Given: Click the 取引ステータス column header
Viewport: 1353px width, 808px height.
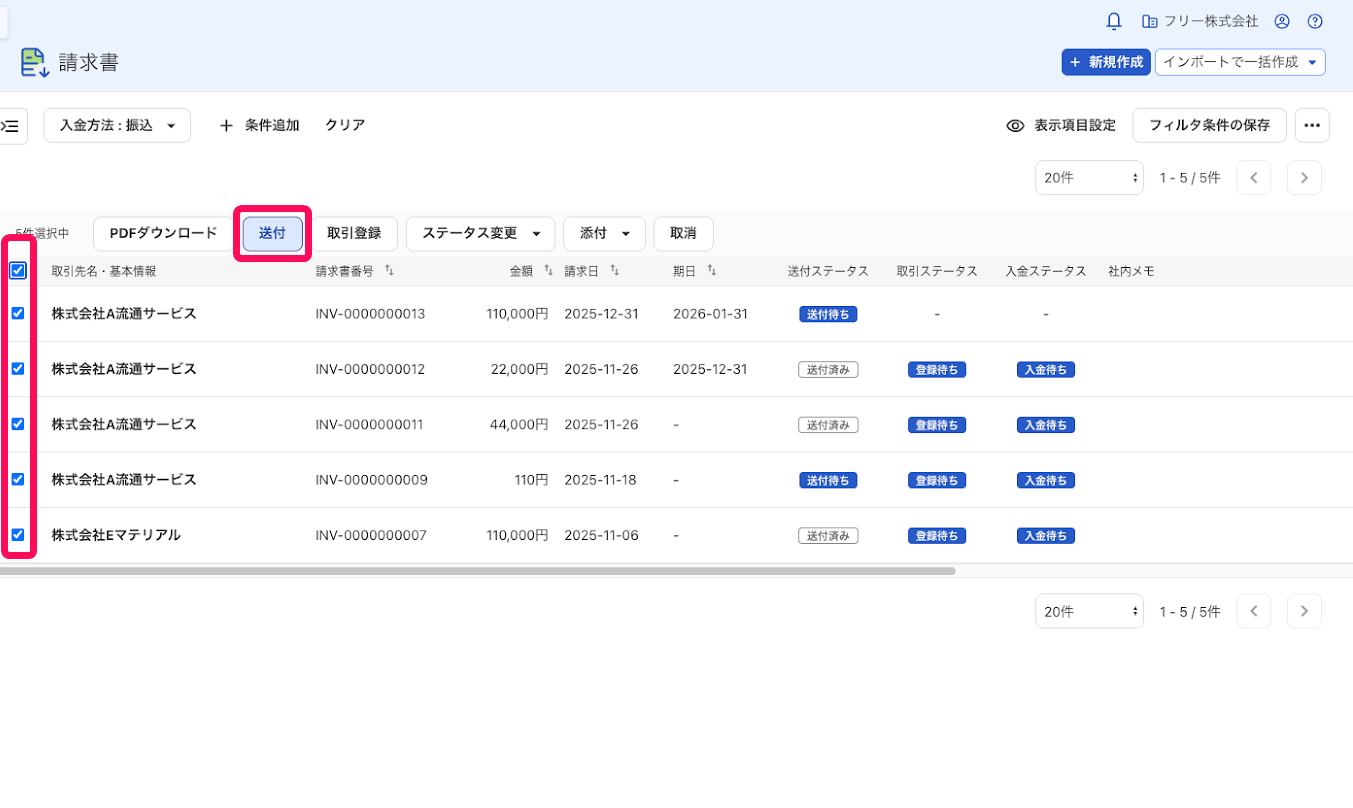Looking at the screenshot, I should pyautogui.click(x=937, y=271).
